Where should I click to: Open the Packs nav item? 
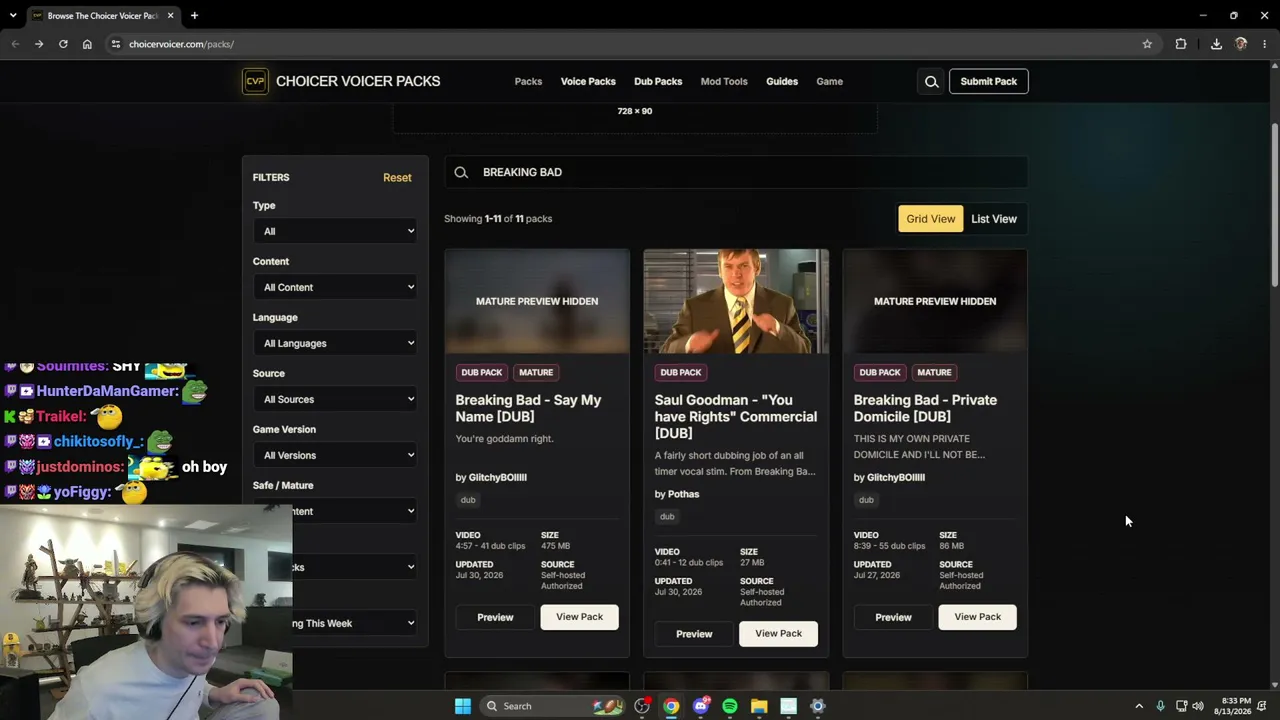coord(528,82)
